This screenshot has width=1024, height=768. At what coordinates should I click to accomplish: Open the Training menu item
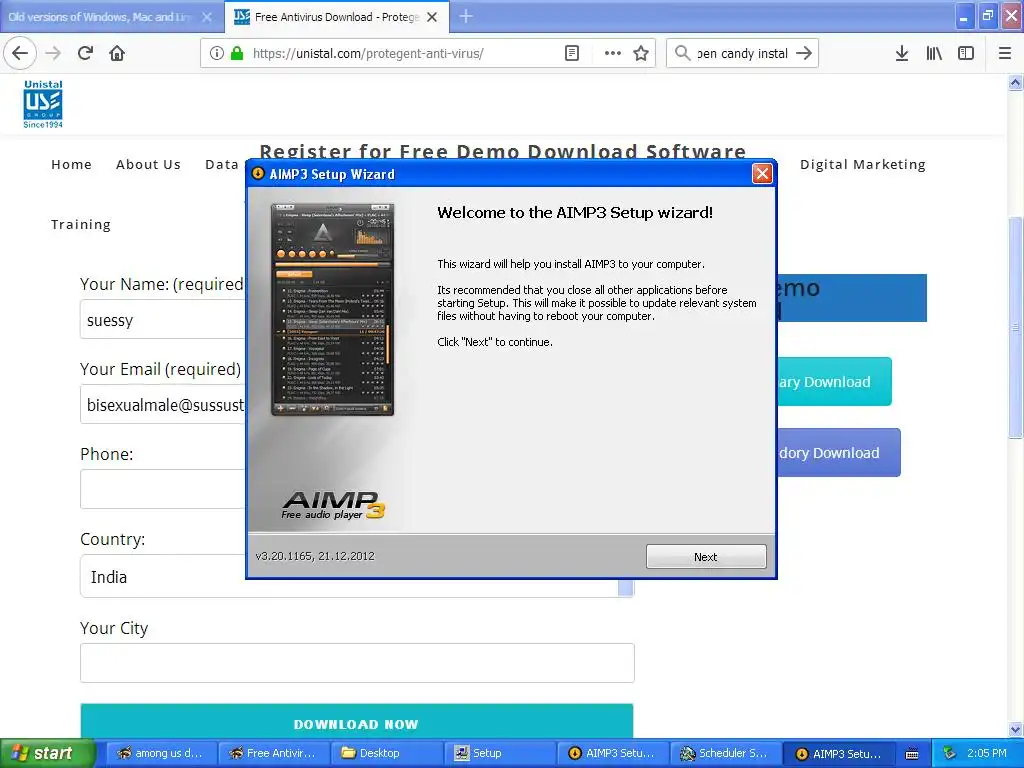point(81,225)
